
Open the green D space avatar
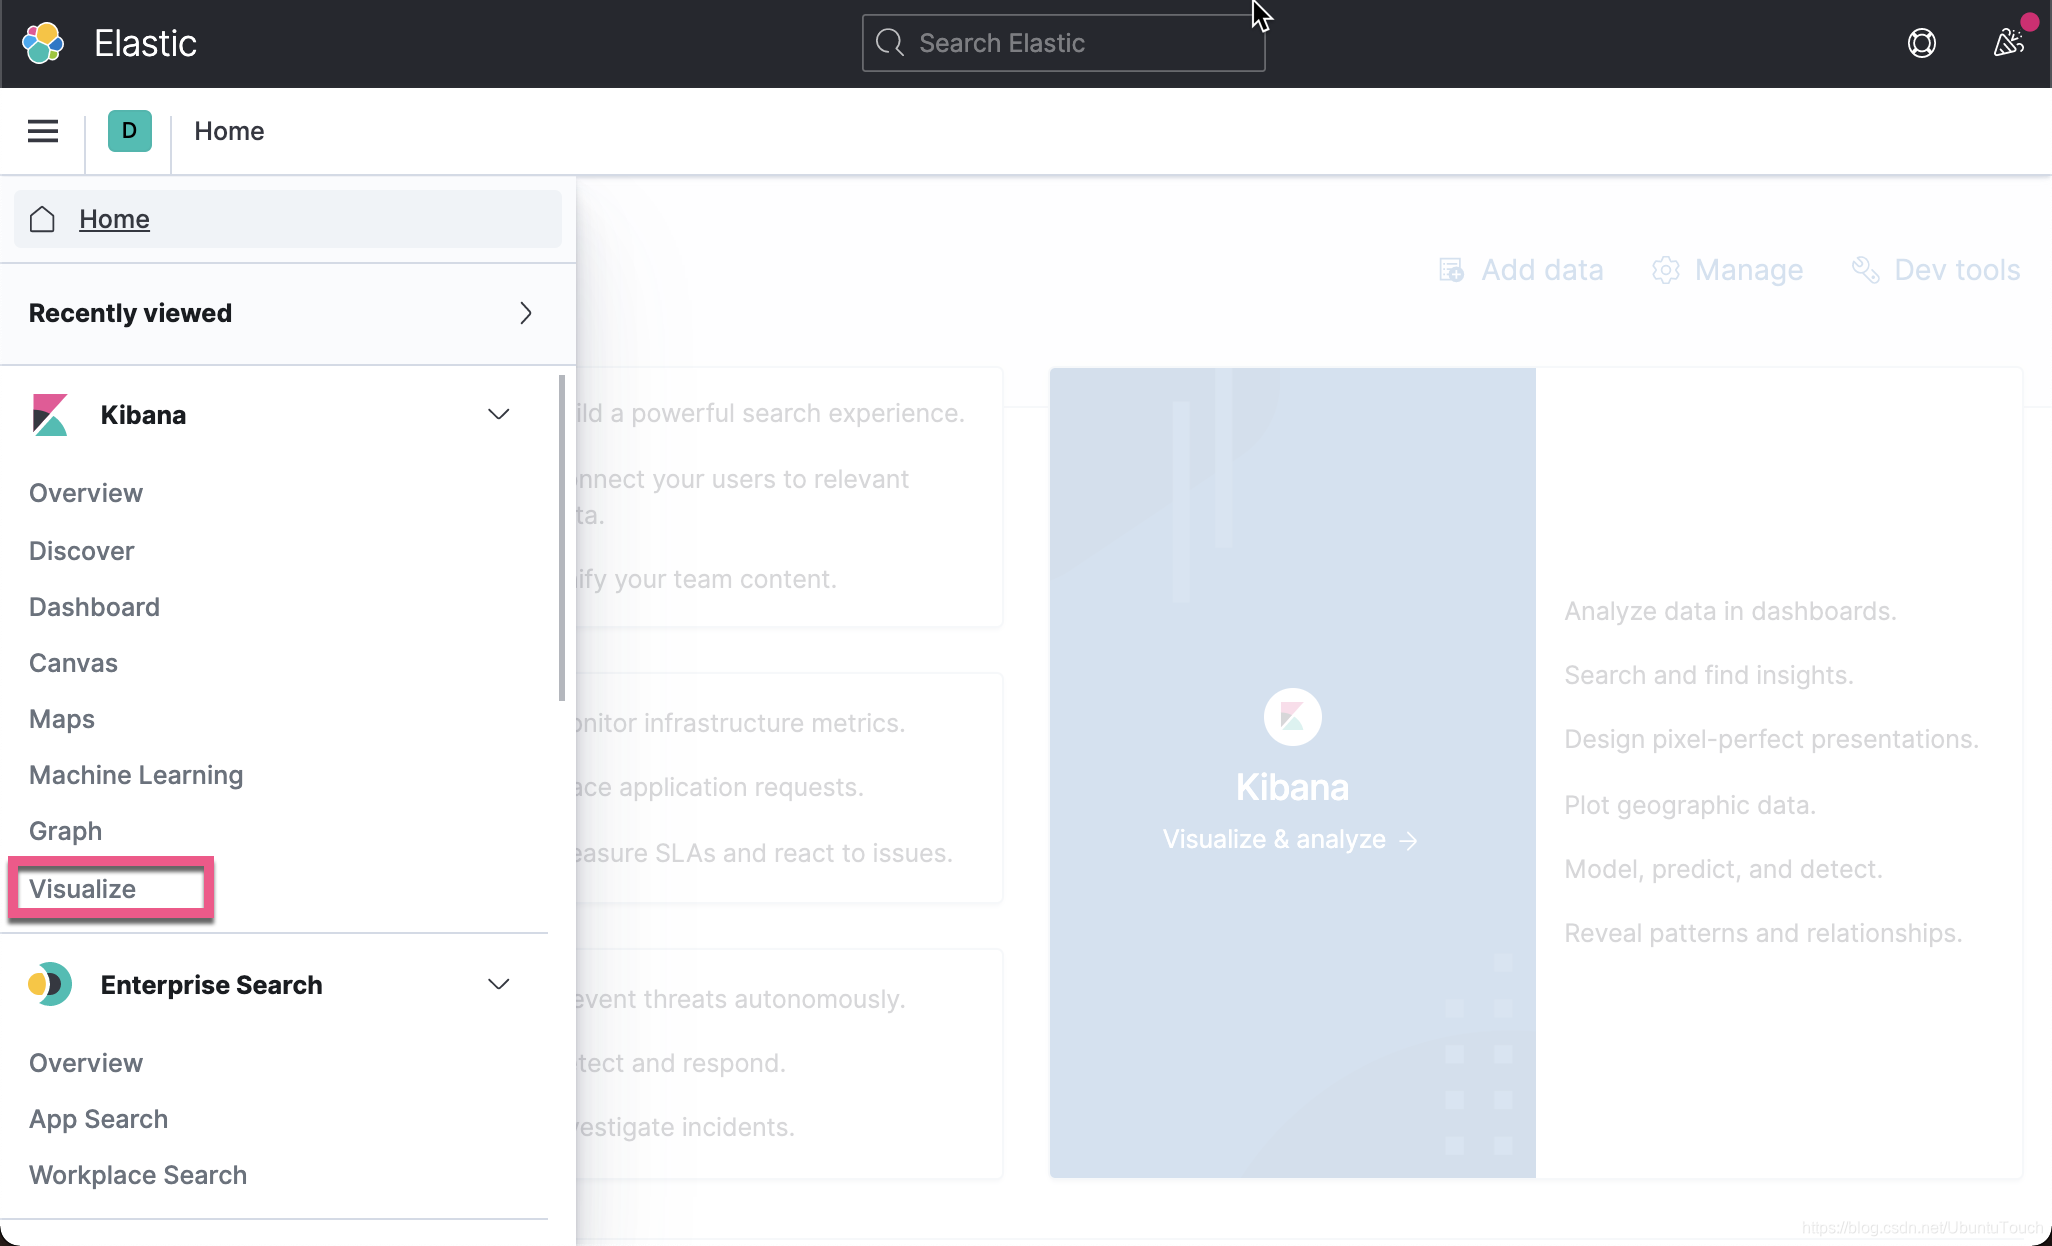129,131
